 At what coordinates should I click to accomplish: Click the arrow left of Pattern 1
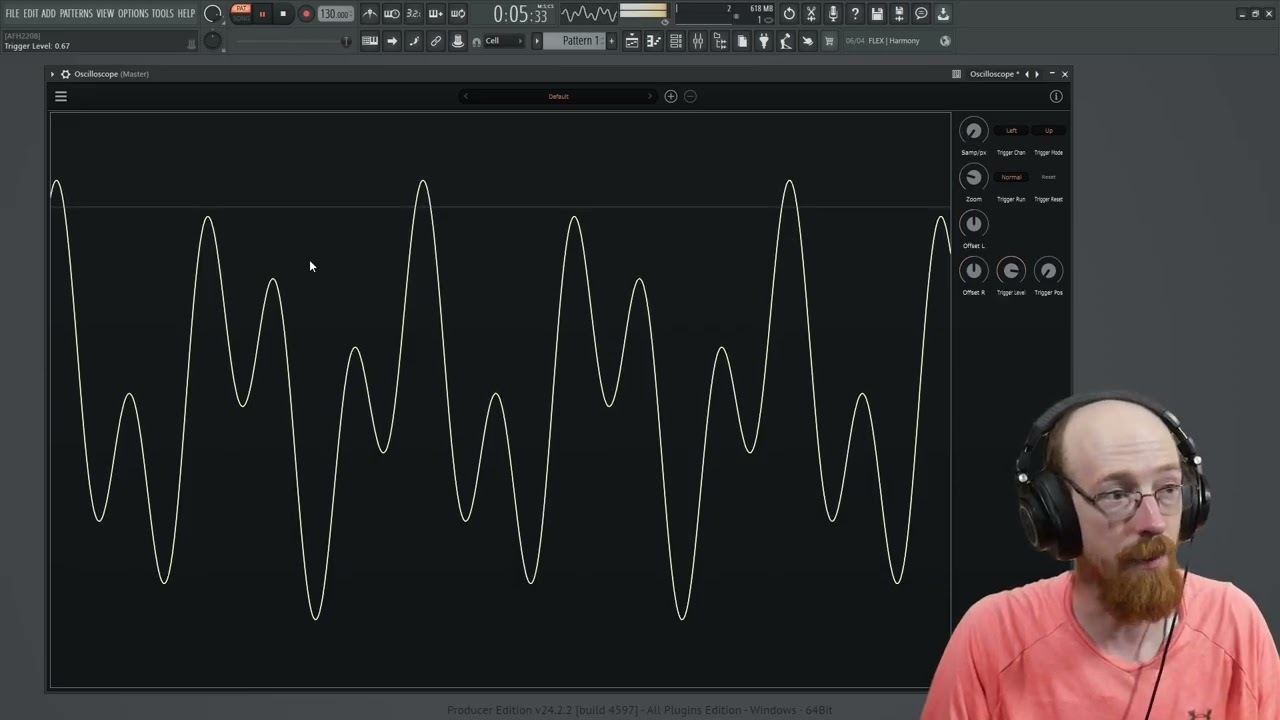537,41
